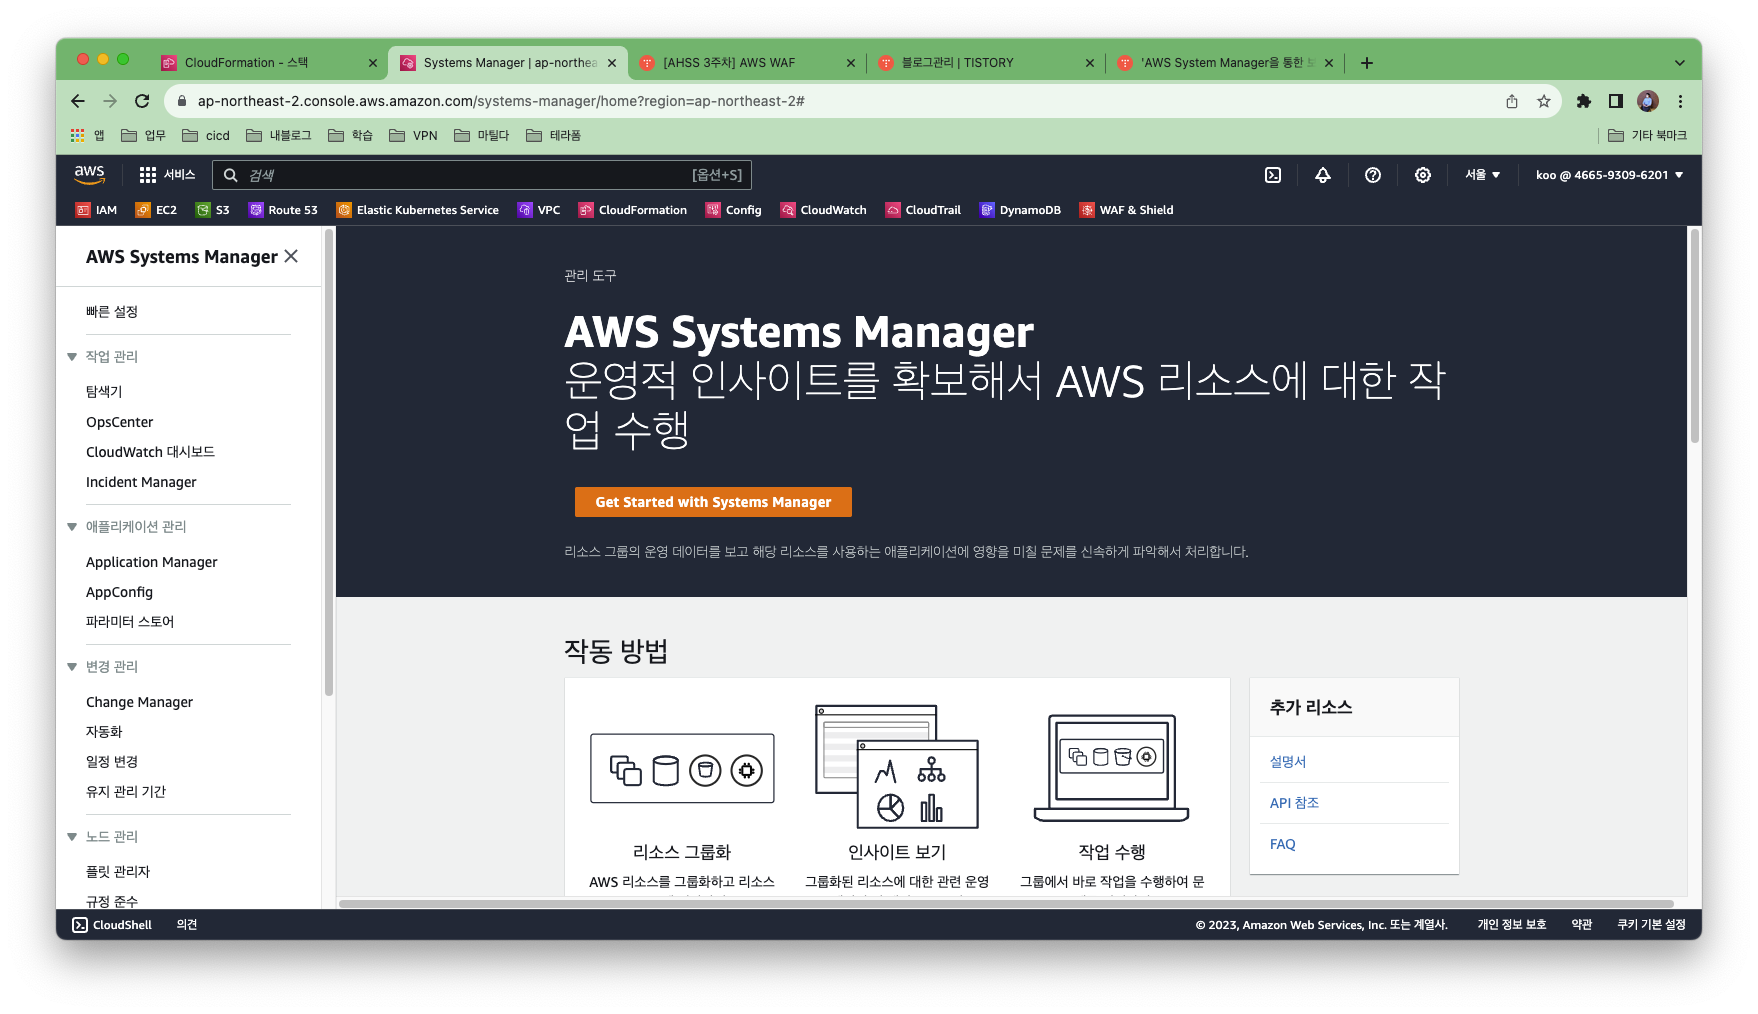Open Route 53 service shortcut
The height and width of the screenshot is (1014, 1758).
tap(283, 210)
